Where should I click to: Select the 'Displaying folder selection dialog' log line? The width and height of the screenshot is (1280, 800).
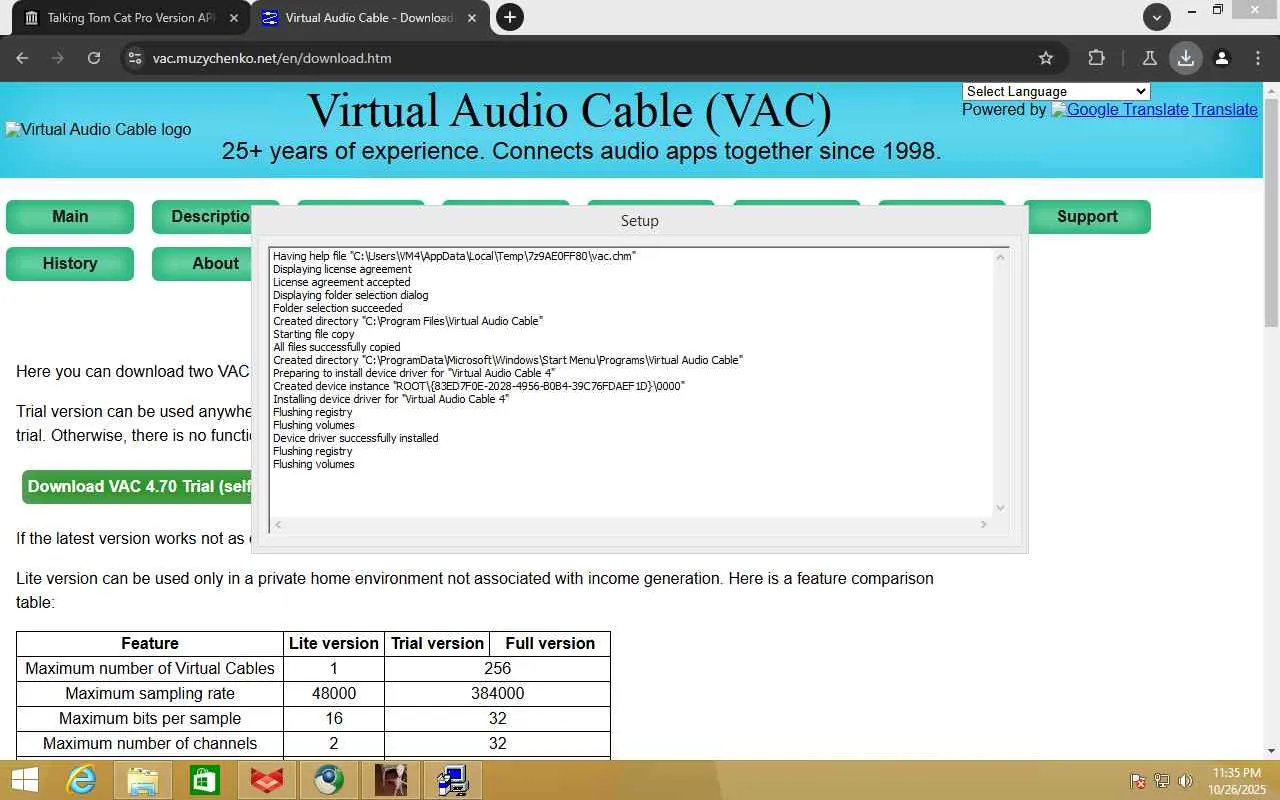(350, 295)
